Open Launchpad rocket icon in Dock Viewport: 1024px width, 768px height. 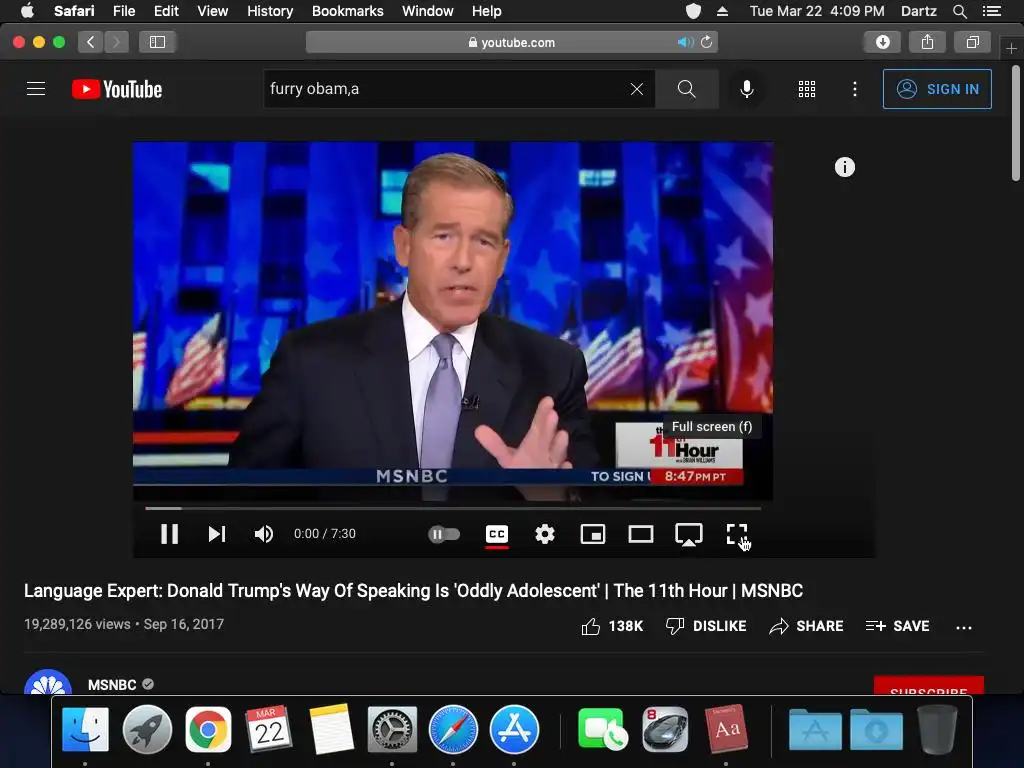(147, 729)
